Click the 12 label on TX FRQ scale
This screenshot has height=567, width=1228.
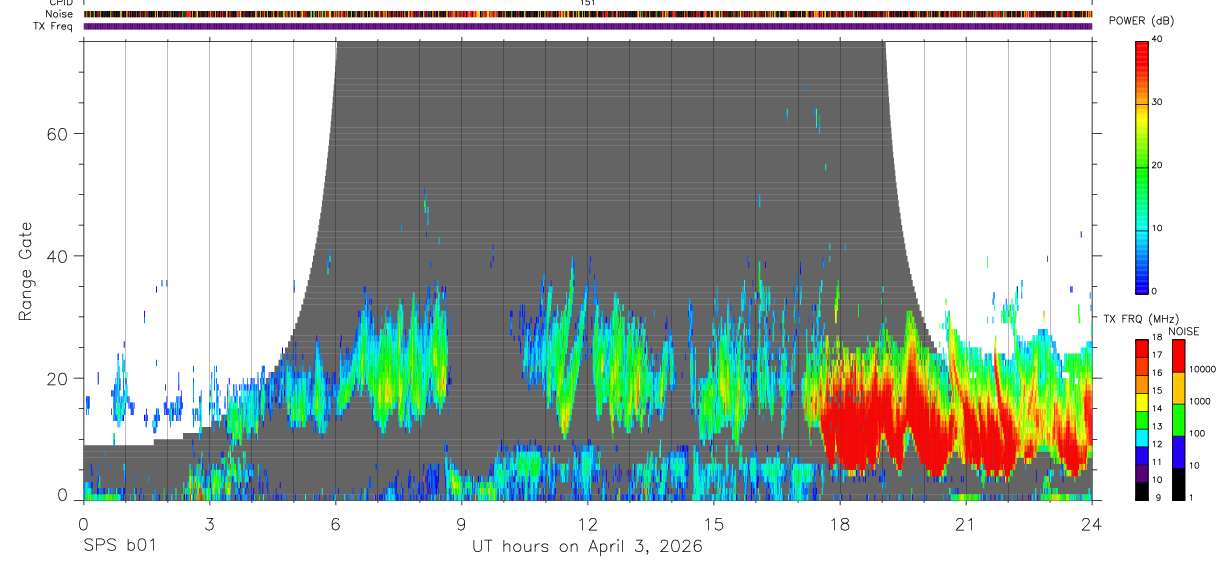click(1157, 444)
